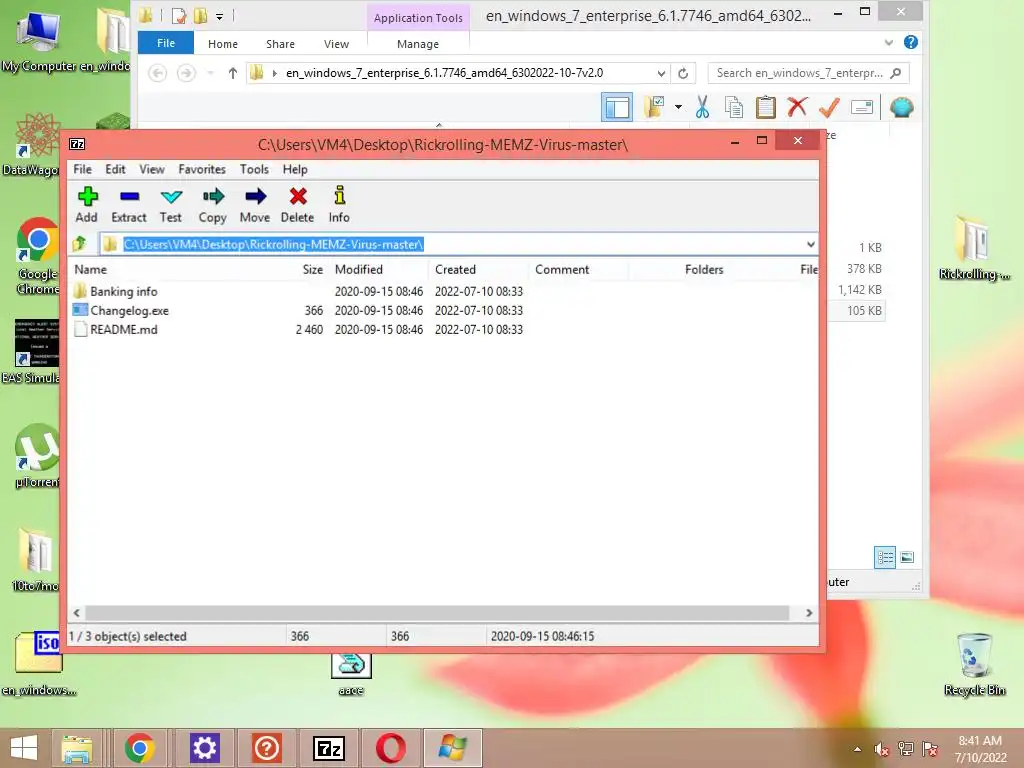Select README.md file row
The width and height of the screenshot is (1024, 768).
pos(298,329)
